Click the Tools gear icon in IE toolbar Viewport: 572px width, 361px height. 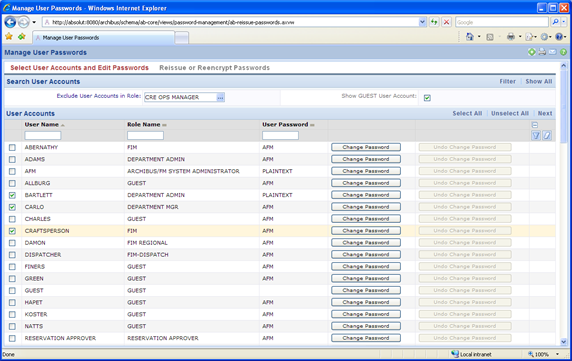(544, 37)
